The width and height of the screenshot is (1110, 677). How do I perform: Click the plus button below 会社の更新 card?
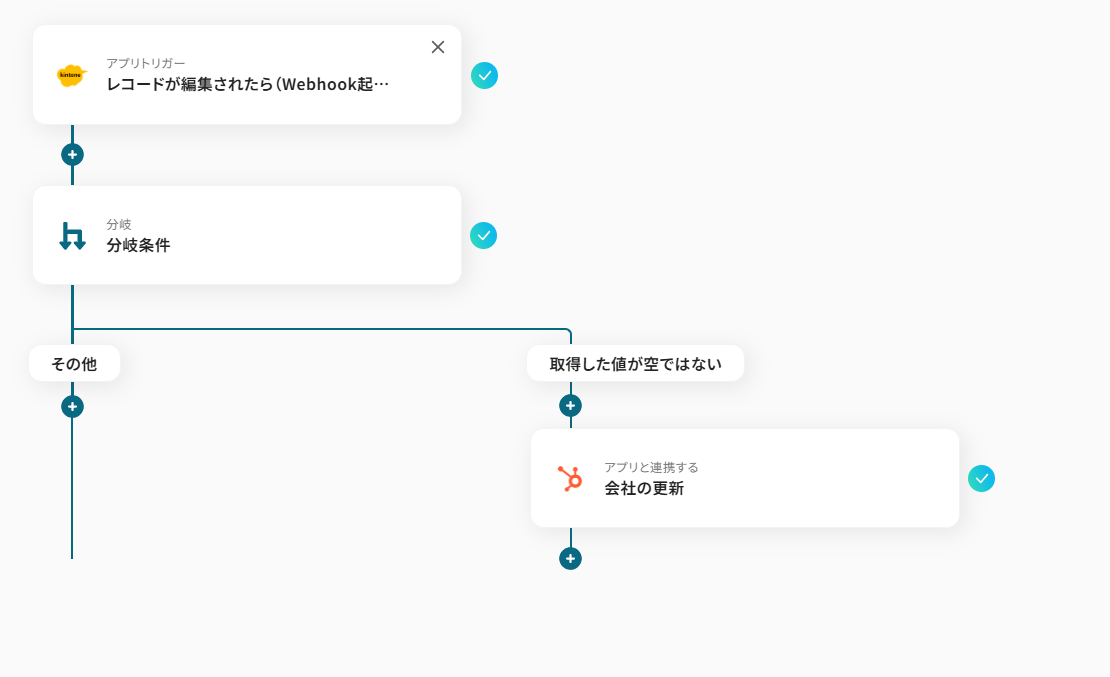coord(569,558)
